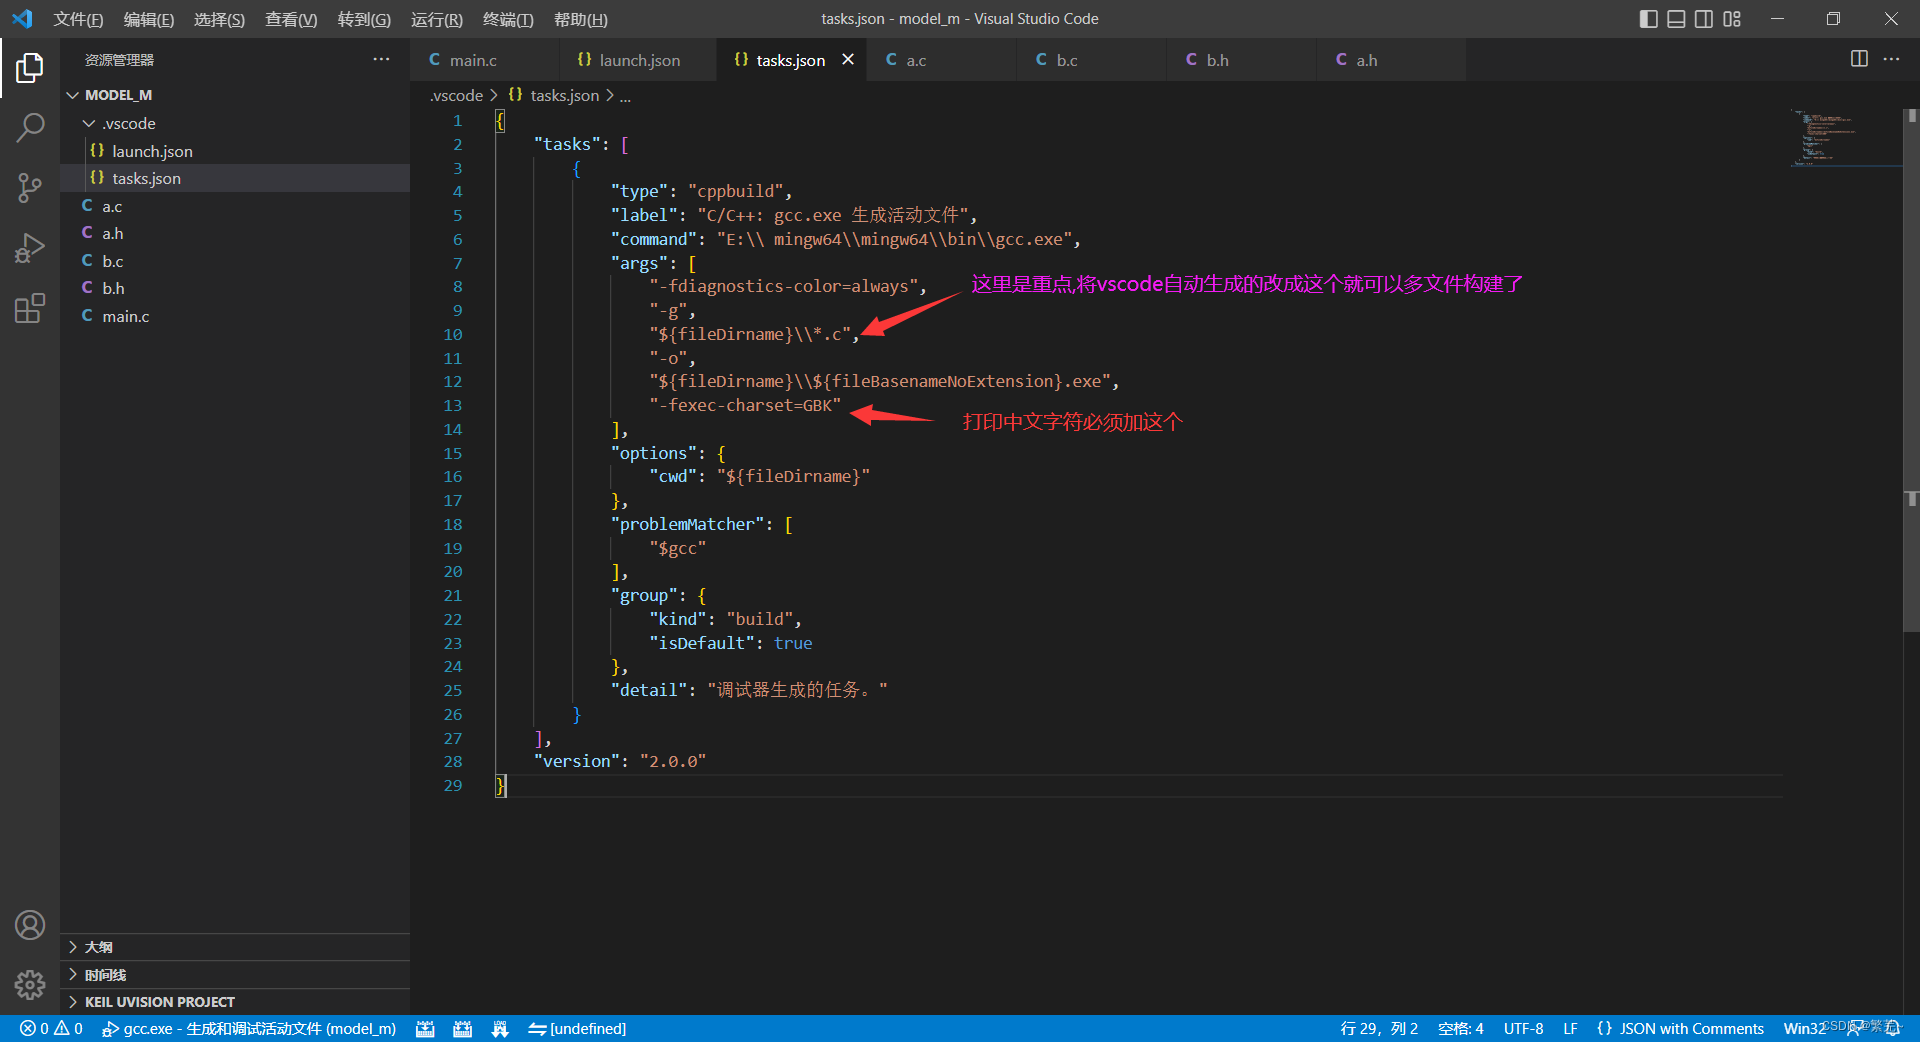Viewport: 1920px width, 1042px height.
Task: Click VS Code logo in title bar
Action: pyautogui.click(x=22, y=19)
